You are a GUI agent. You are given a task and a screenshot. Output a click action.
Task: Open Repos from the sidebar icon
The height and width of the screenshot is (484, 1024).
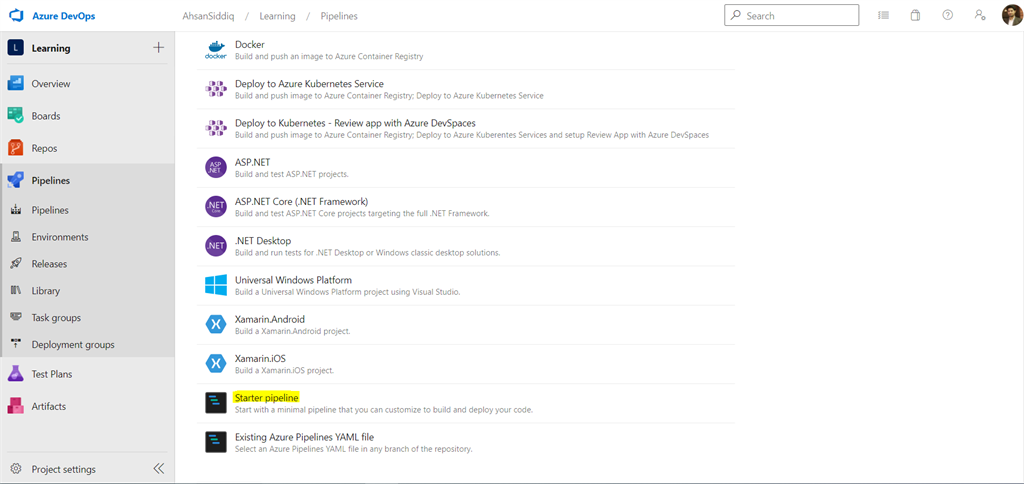point(16,148)
